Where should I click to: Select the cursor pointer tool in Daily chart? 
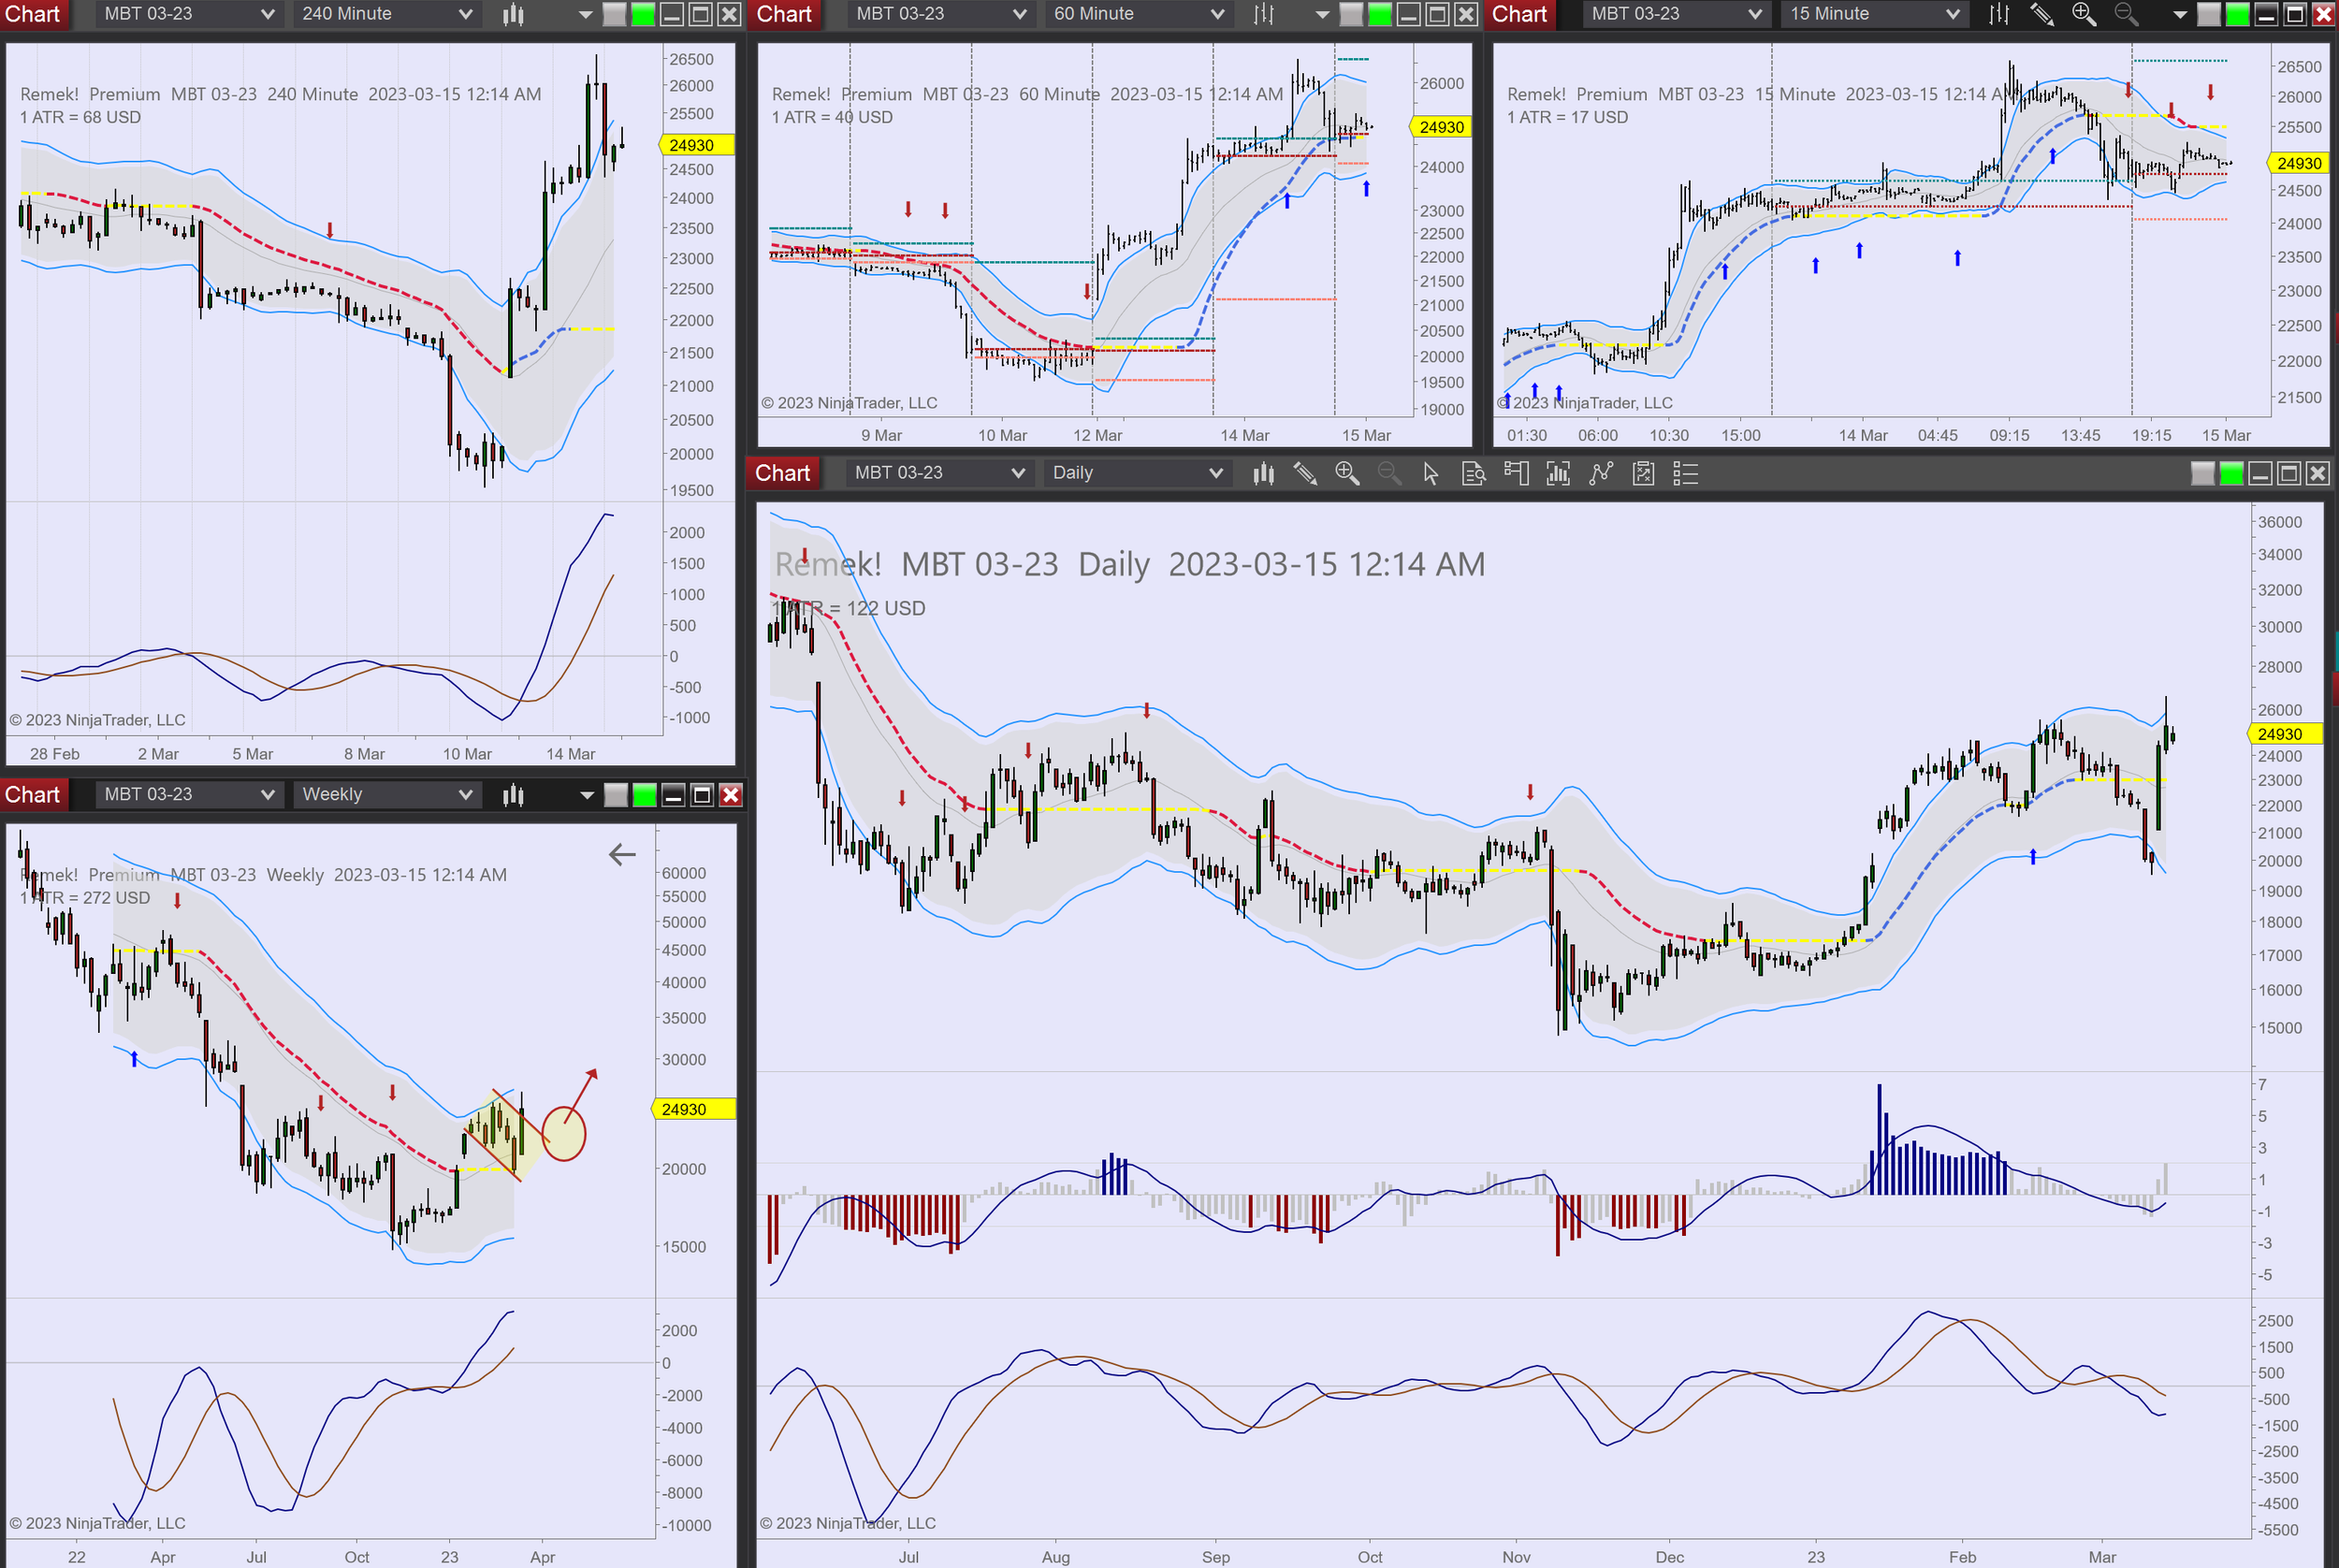[1430, 473]
